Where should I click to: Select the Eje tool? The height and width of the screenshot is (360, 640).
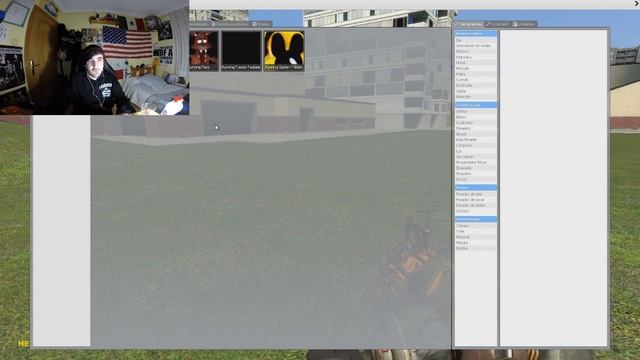click(476, 40)
